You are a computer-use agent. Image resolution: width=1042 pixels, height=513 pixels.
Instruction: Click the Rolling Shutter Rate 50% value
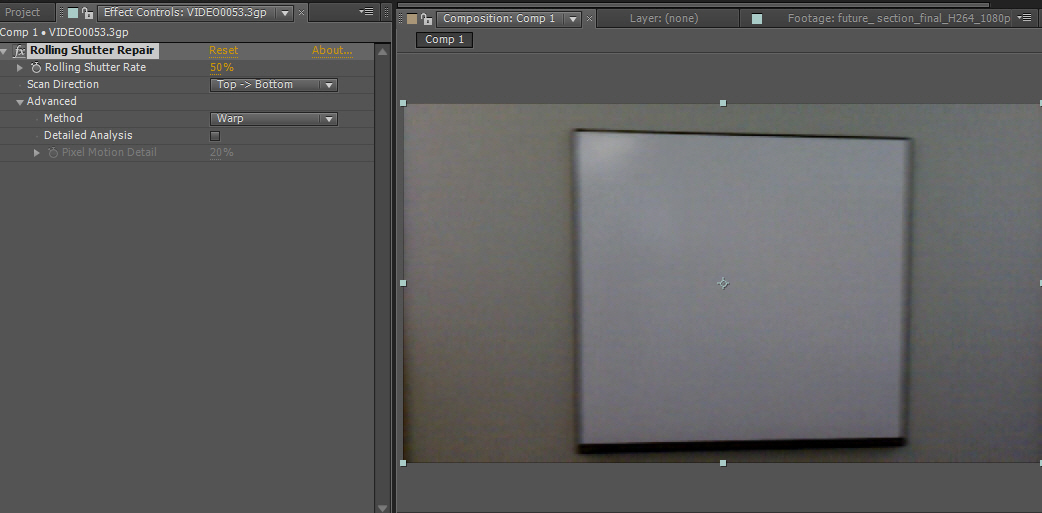[221, 68]
